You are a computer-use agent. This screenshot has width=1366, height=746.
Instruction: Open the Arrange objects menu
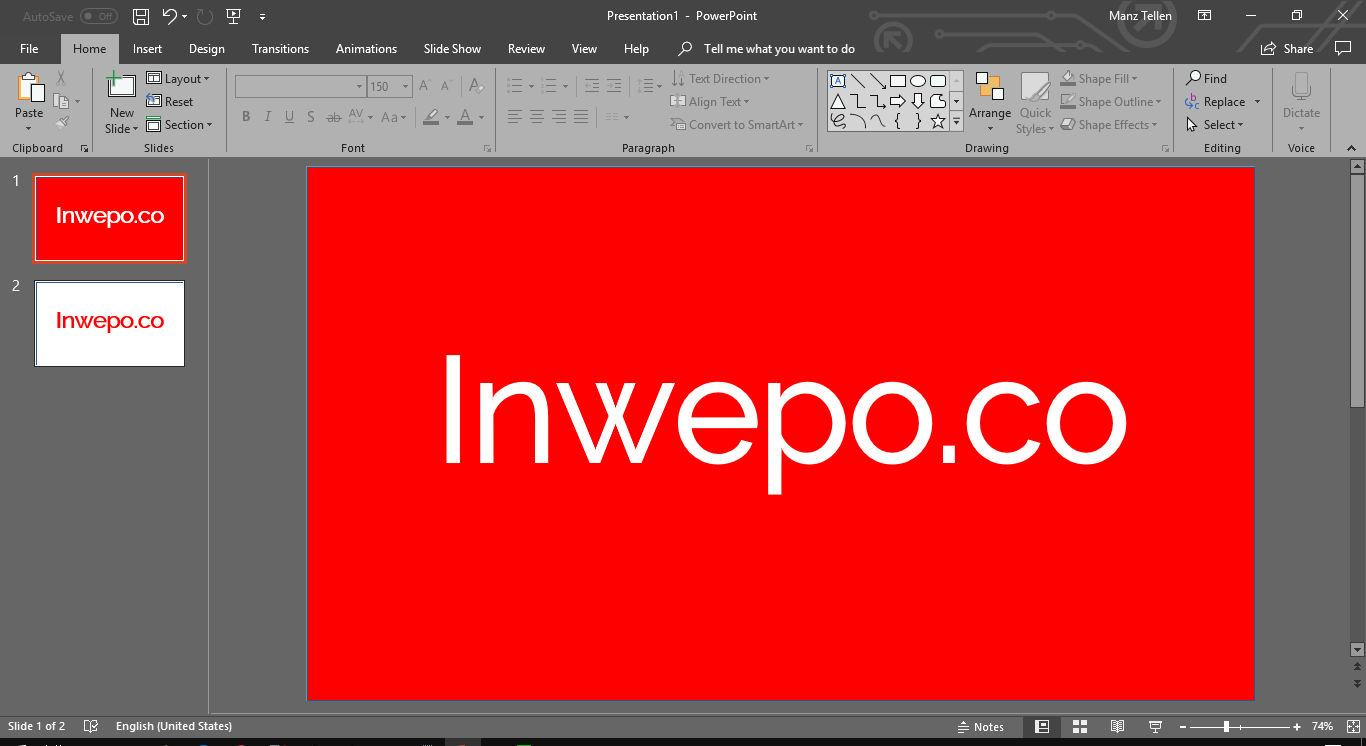point(990,102)
